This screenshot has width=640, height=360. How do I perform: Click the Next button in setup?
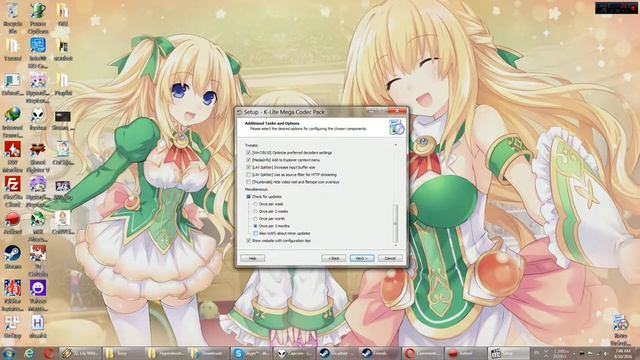(362, 258)
